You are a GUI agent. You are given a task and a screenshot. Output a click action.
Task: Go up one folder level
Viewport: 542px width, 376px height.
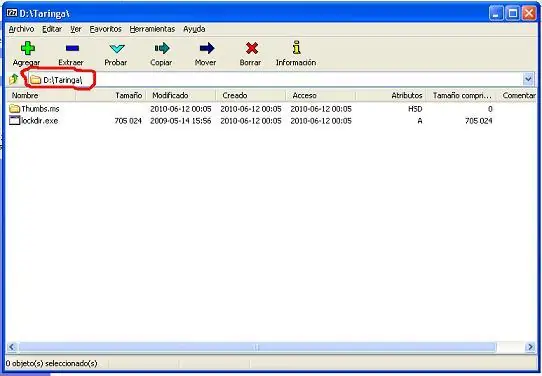pos(14,79)
